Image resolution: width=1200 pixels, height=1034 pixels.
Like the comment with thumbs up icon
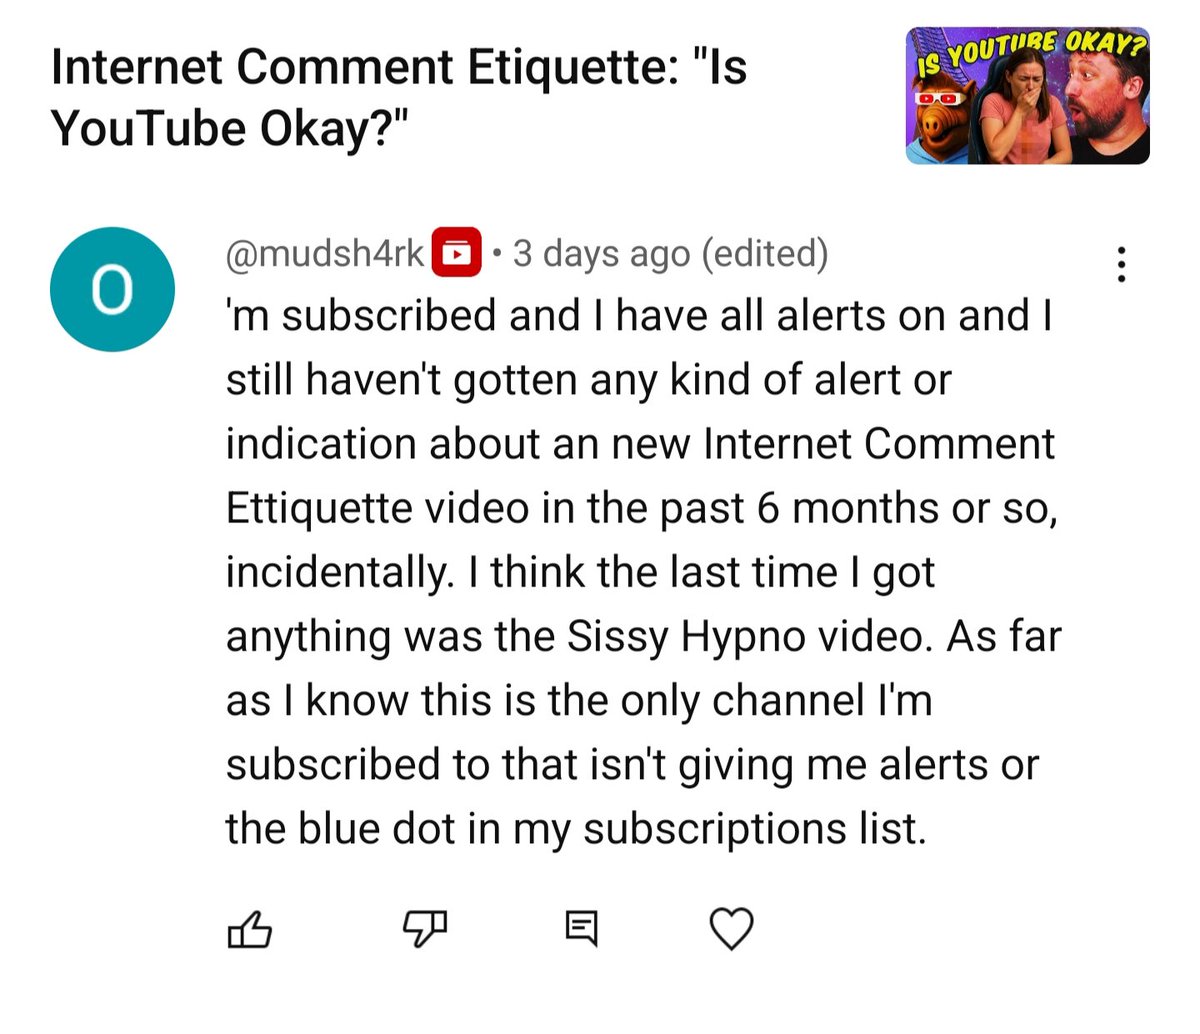click(250, 929)
